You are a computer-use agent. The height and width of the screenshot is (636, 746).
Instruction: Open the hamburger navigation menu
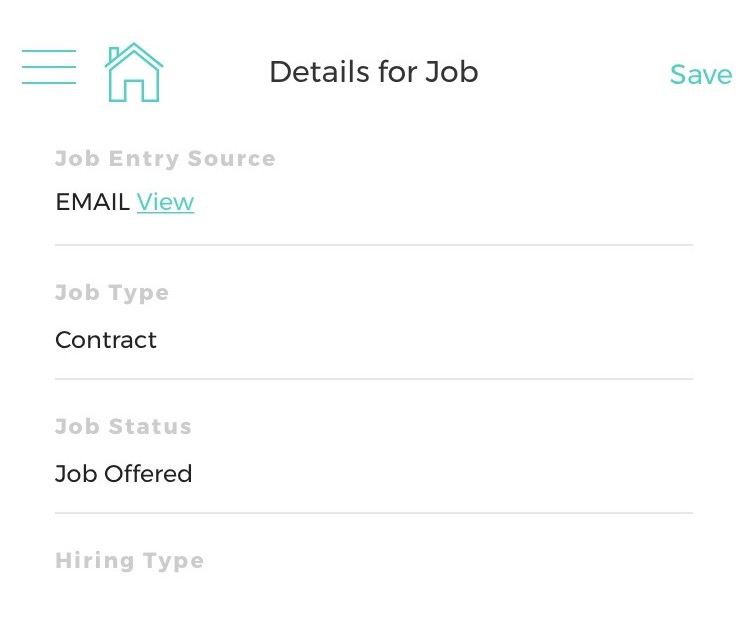click(49, 67)
